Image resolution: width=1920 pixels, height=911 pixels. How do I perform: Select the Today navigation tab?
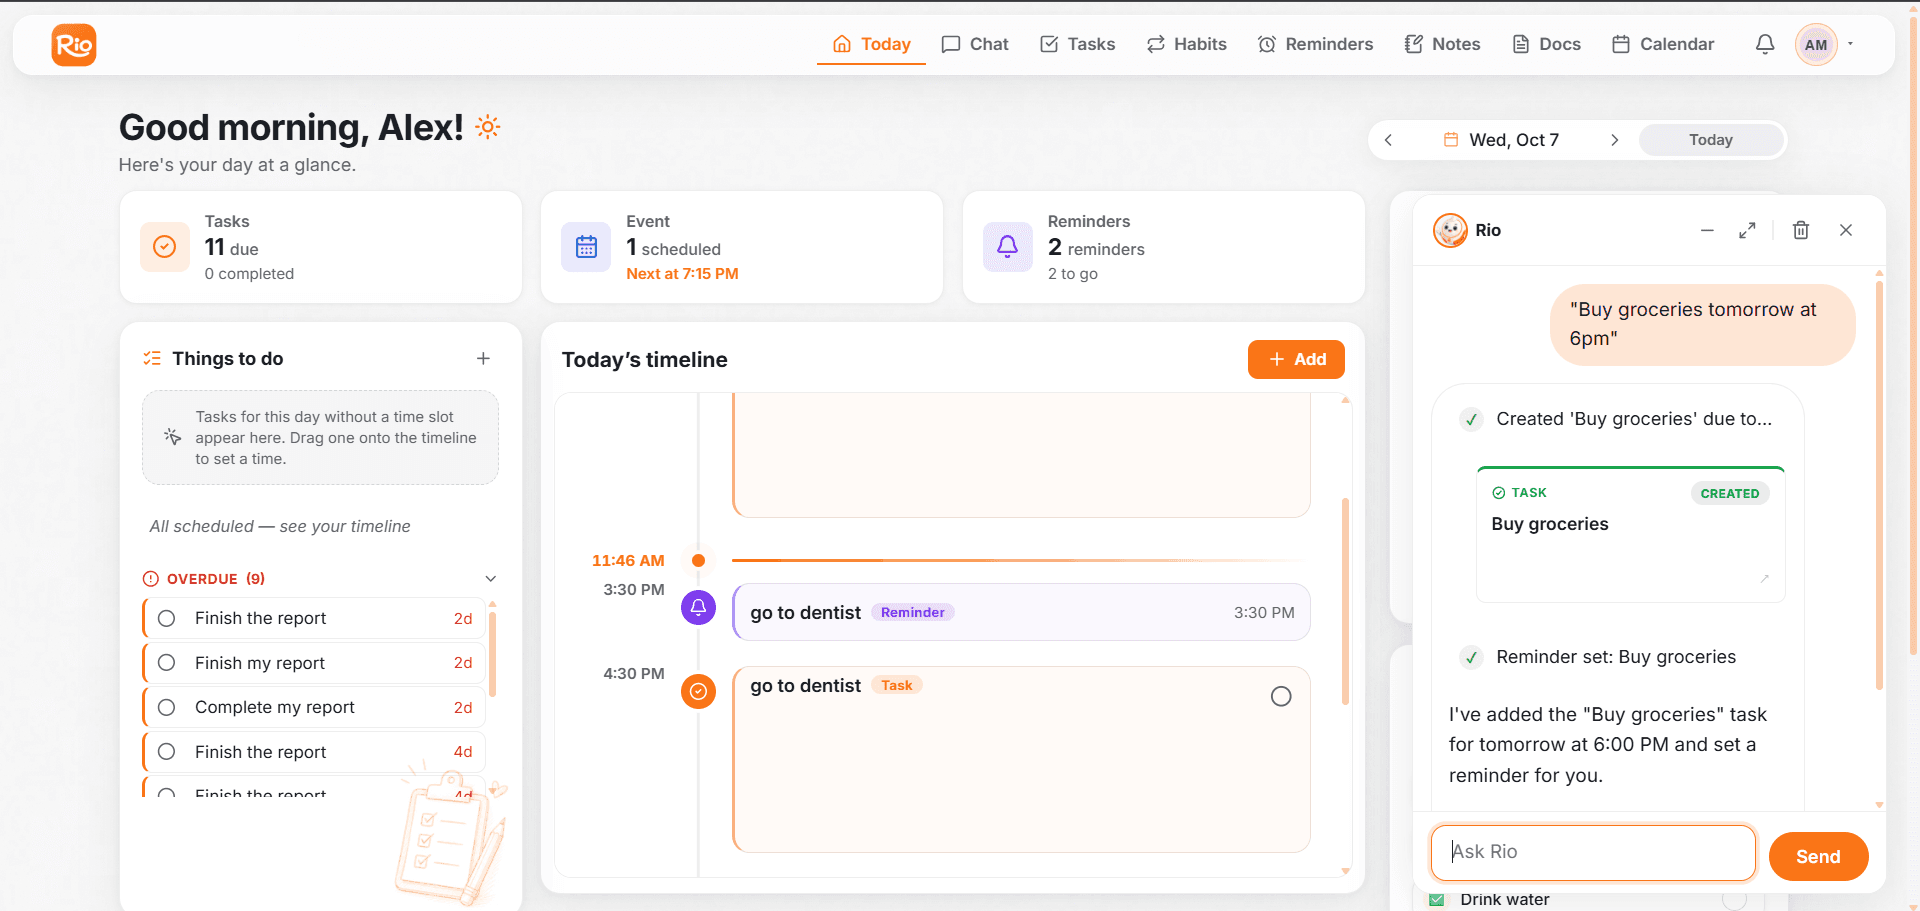click(x=872, y=44)
